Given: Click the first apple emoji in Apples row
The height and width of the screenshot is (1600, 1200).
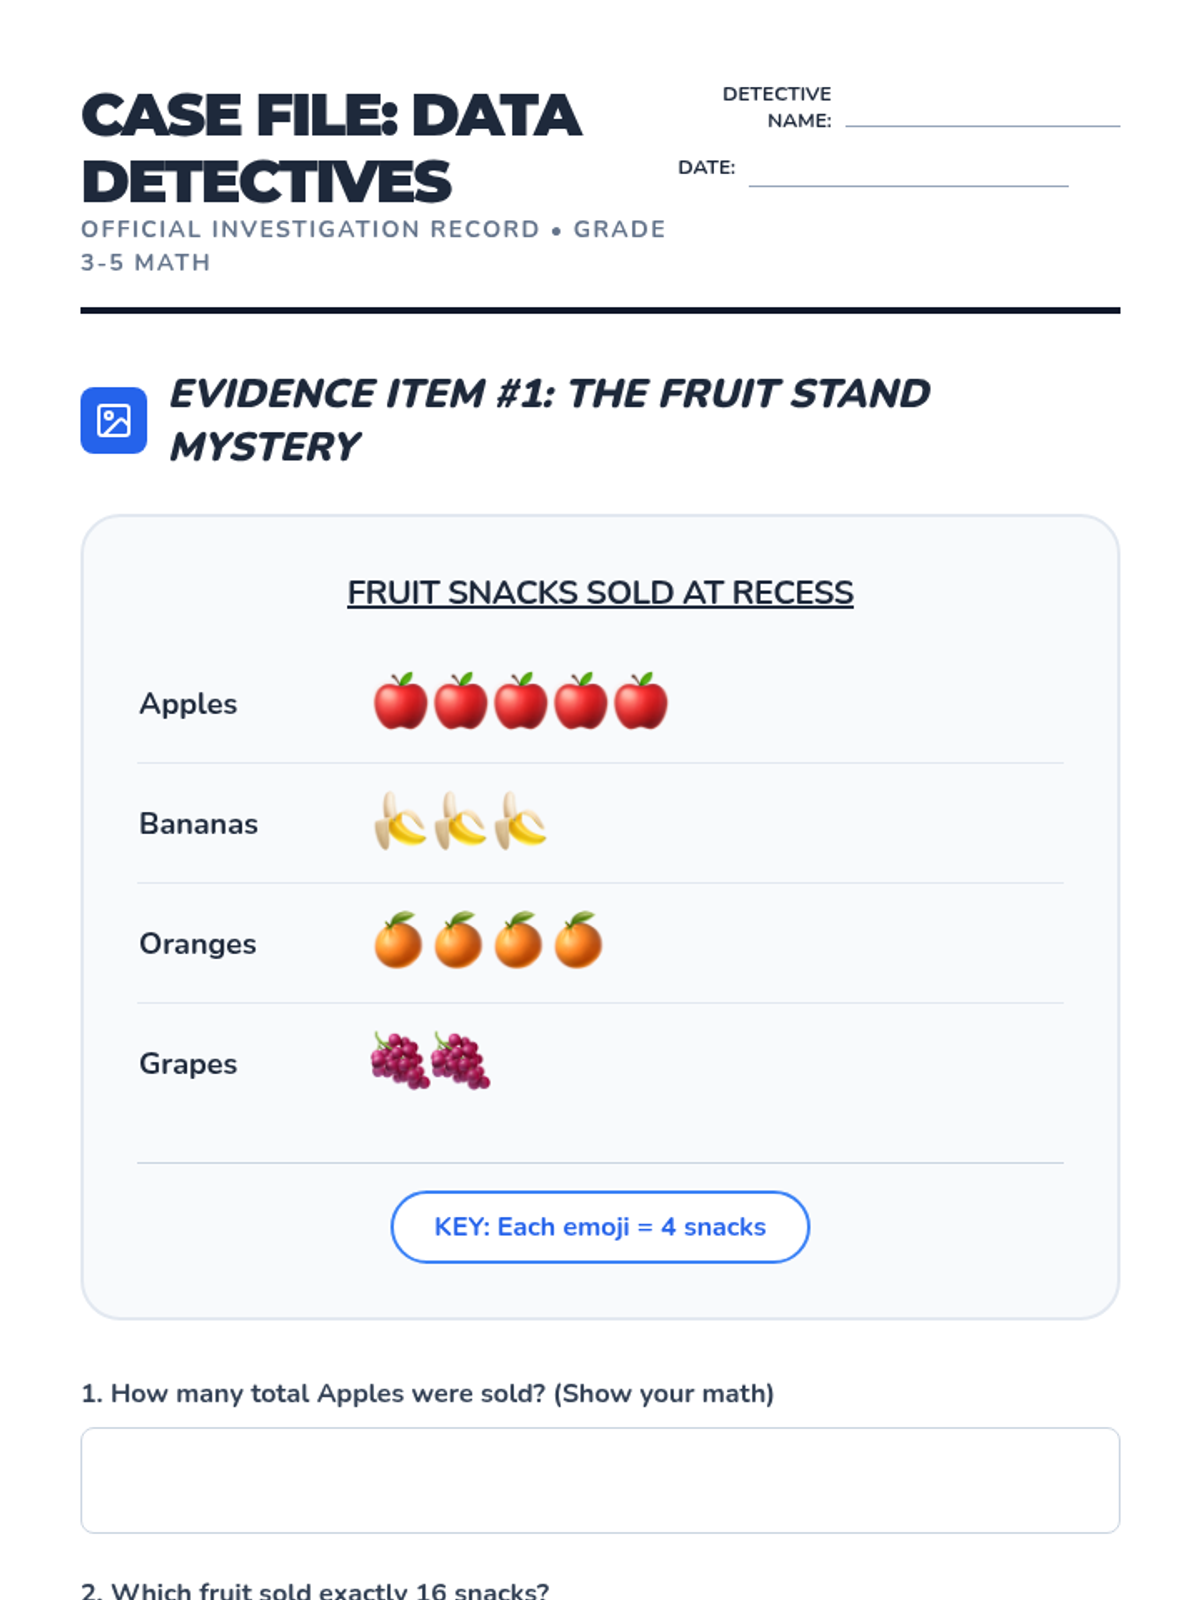Looking at the screenshot, I should (400, 701).
